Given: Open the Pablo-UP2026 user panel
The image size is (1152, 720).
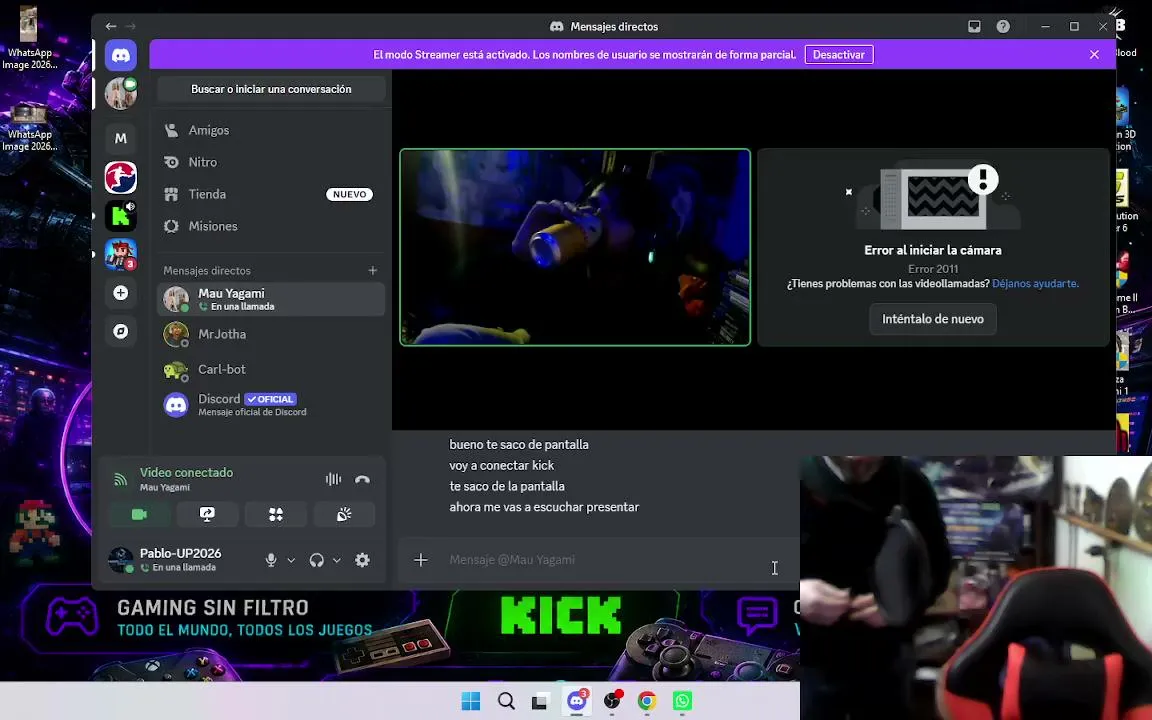Looking at the screenshot, I should pyautogui.click(x=180, y=560).
